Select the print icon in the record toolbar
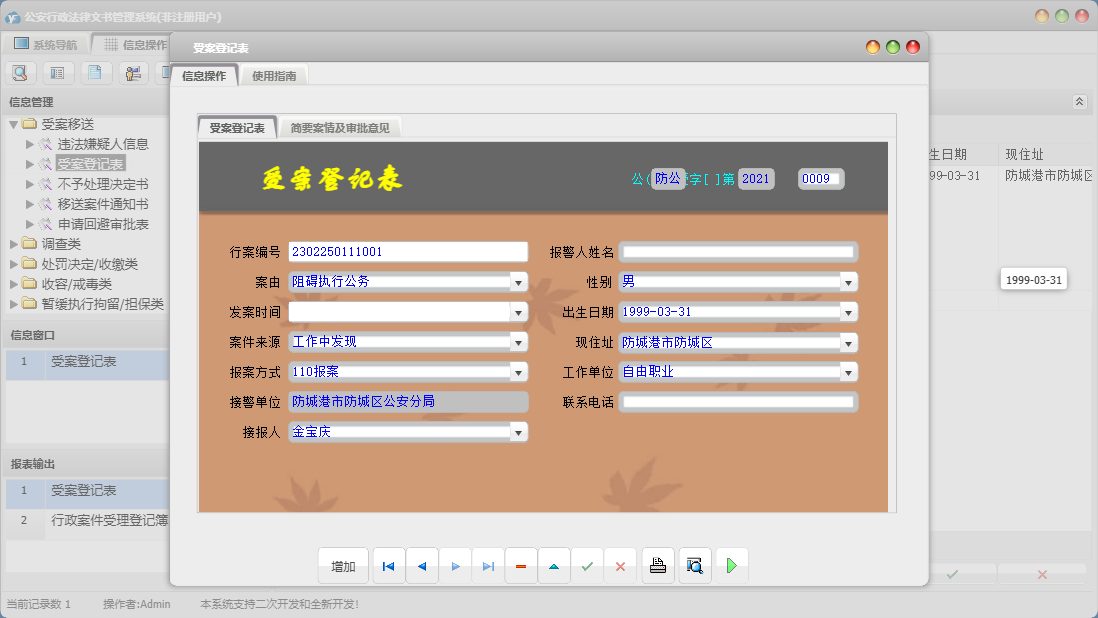This screenshot has width=1098, height=618. 657,565
